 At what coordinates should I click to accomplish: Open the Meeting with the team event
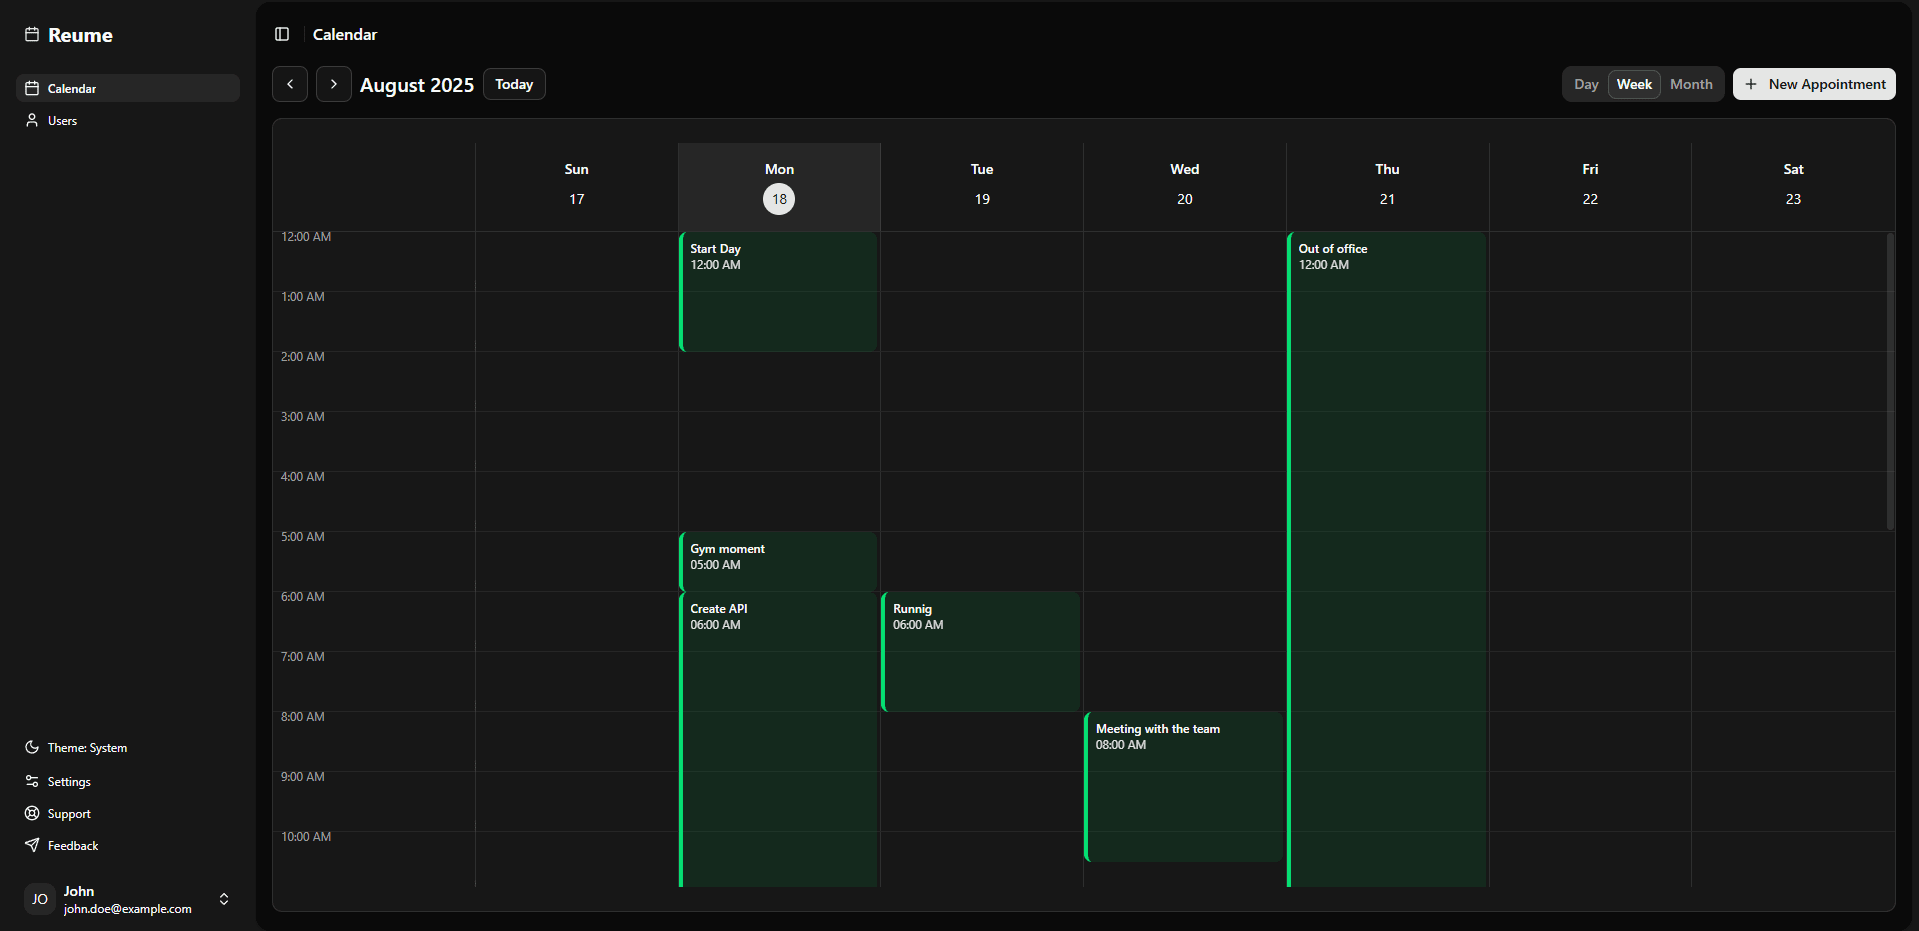(x=1184, y=786)
